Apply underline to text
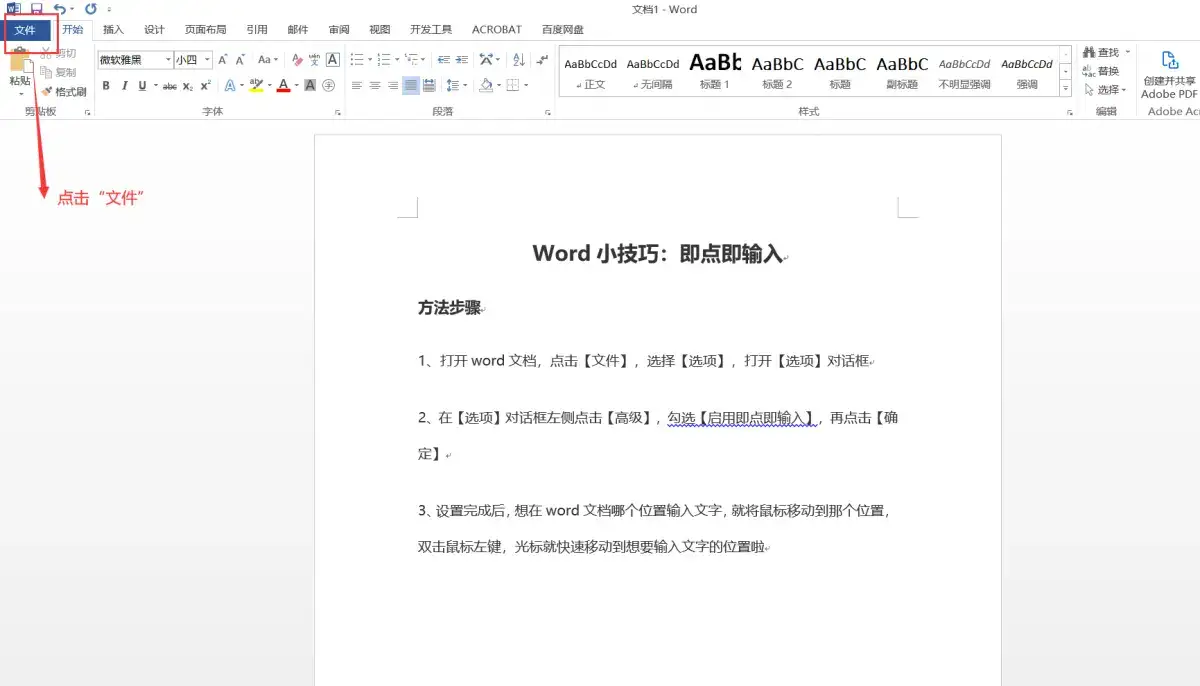 [142, 85]
